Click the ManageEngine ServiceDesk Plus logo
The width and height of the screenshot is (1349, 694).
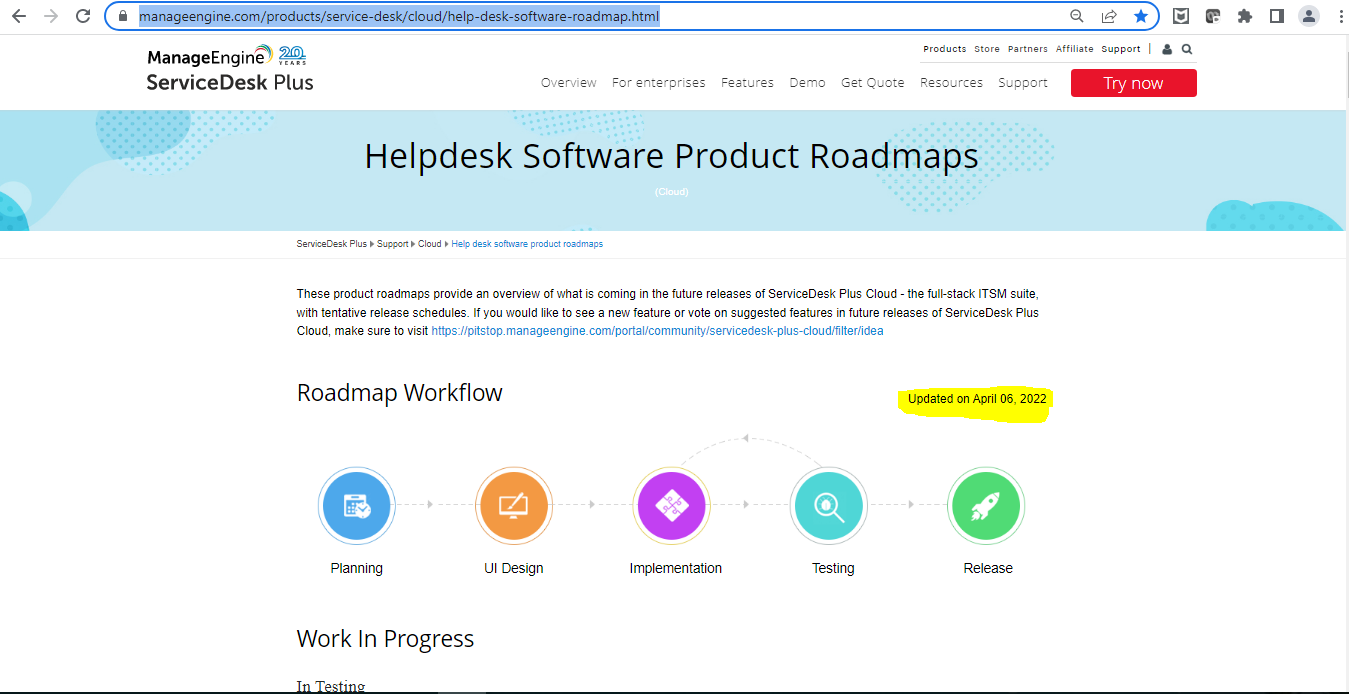coord(230,68)
